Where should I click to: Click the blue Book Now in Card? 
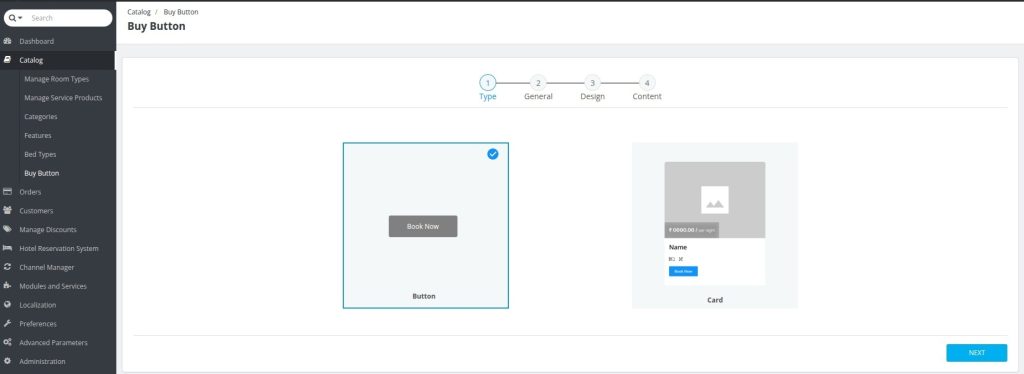pos(683,271)
